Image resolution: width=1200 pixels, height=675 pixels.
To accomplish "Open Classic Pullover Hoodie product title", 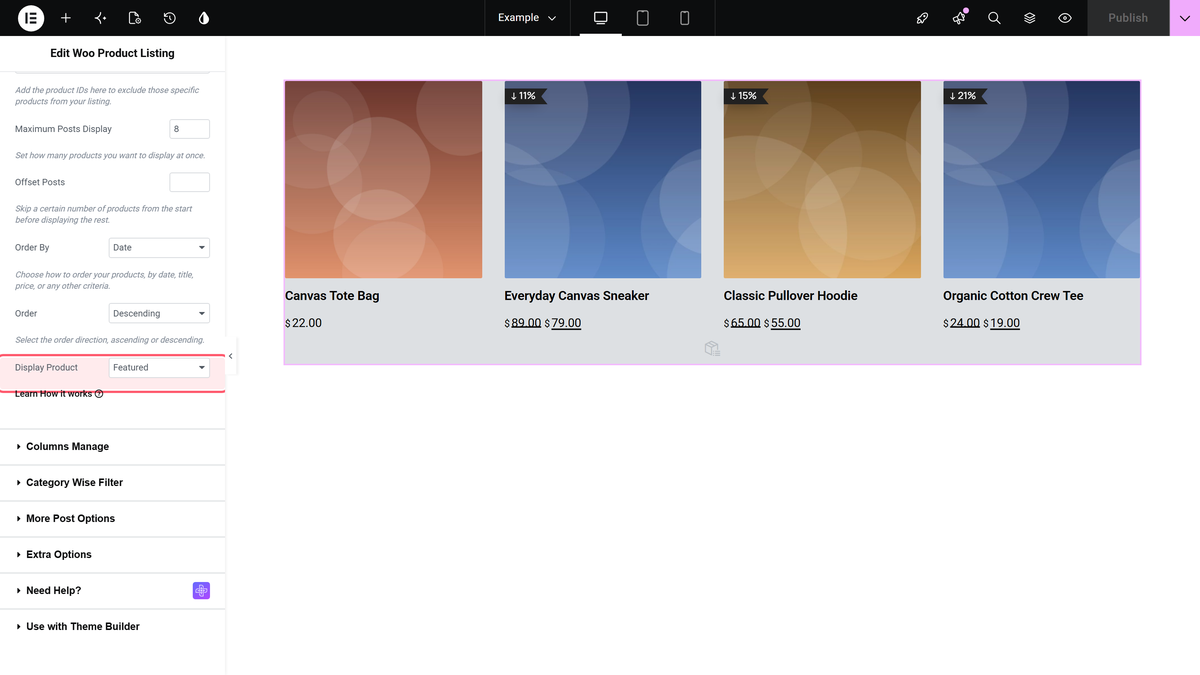I will click(x=791, y=296).
